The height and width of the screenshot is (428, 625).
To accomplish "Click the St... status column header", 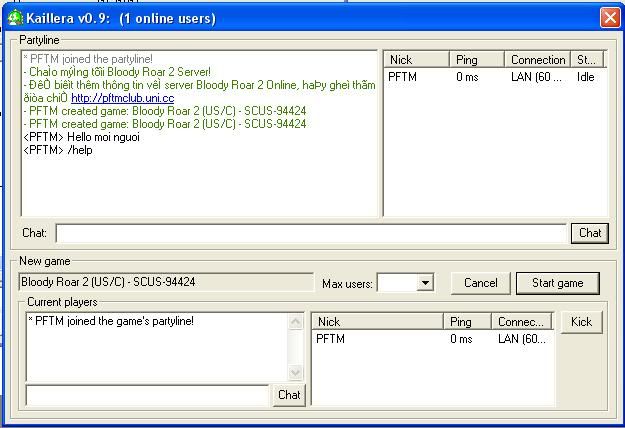I will coord(587,60).
